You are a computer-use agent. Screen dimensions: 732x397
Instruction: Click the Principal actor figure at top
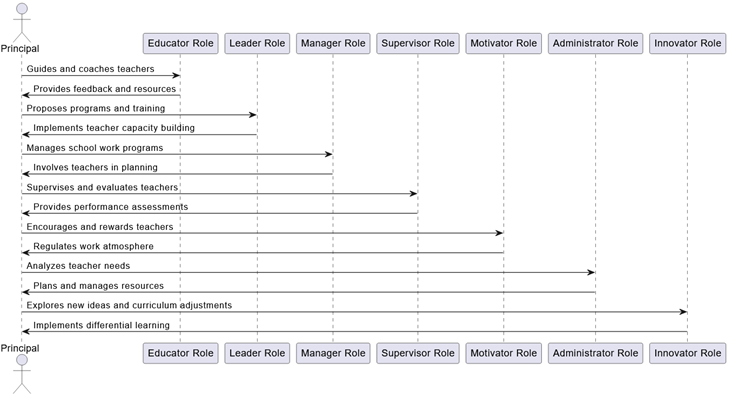pyautogui.click(x=21, y=23)
